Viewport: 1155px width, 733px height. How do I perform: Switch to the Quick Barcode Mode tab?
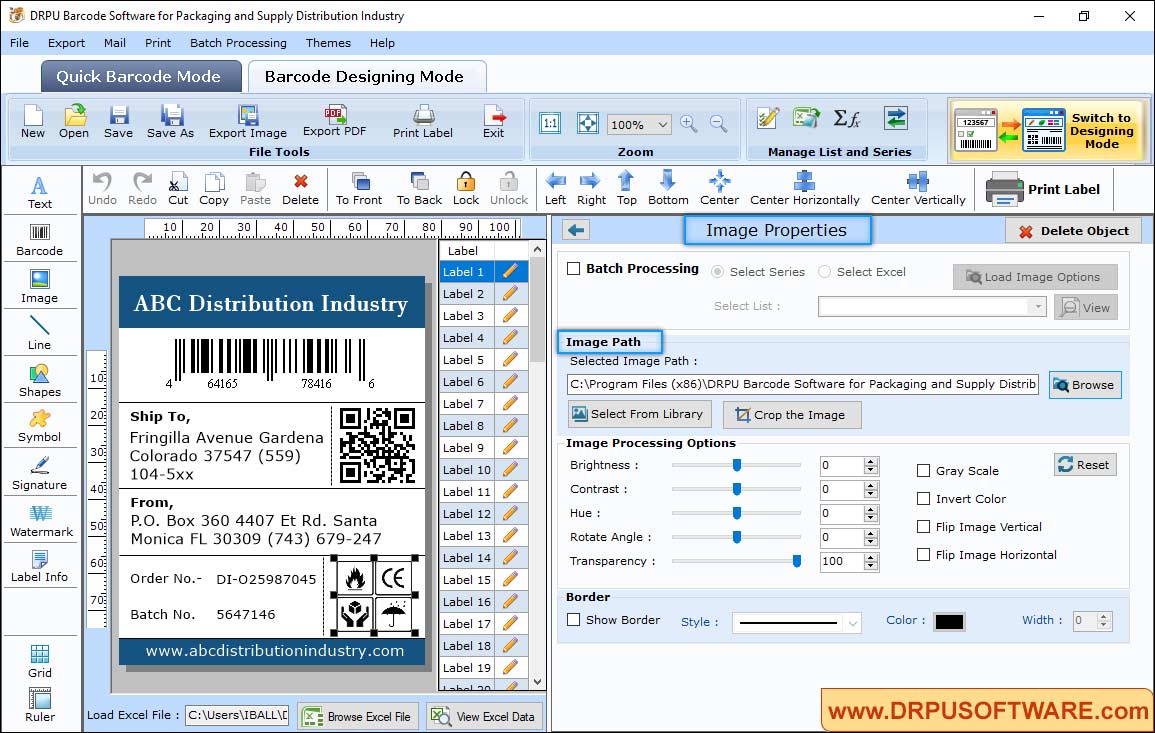tap(140, 77)
